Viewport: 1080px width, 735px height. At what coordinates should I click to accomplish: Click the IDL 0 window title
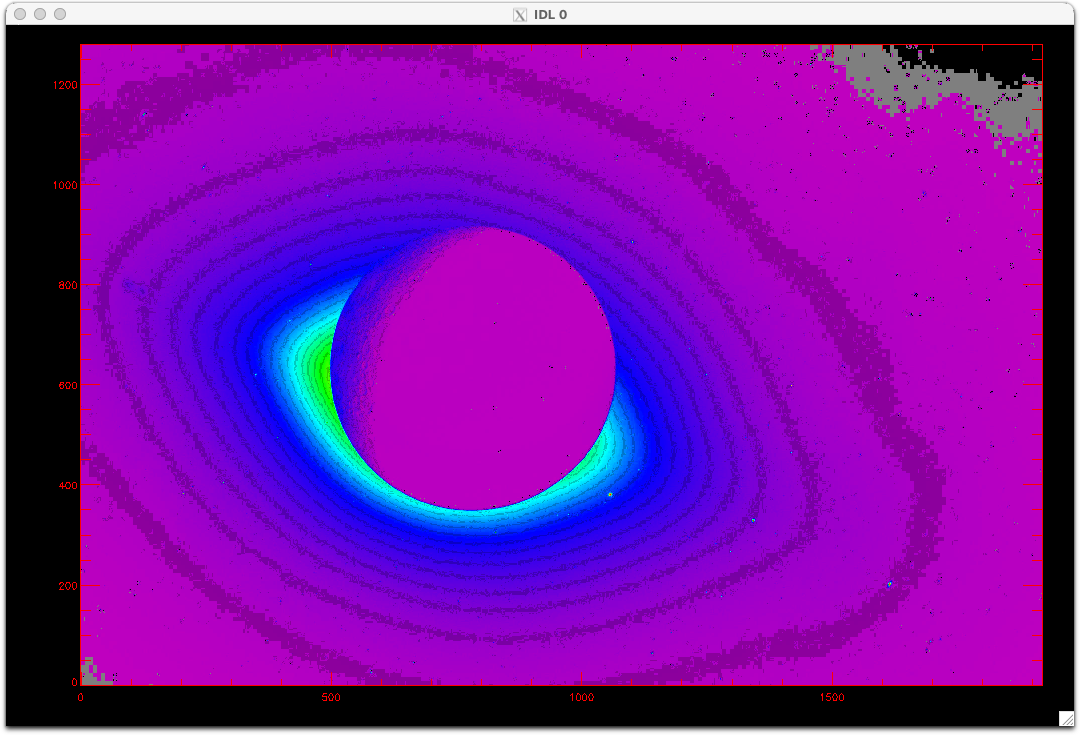coord(550,14)
